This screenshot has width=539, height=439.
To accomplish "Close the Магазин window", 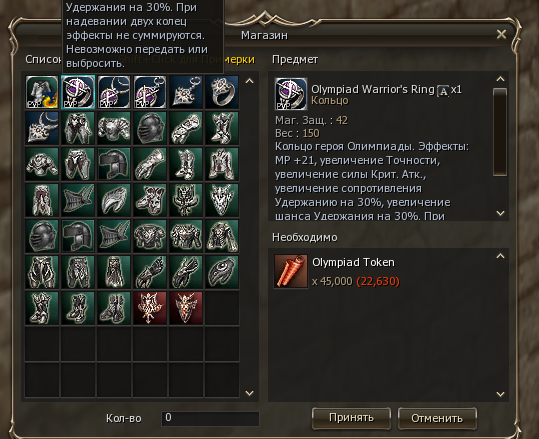I will [502, 34].
